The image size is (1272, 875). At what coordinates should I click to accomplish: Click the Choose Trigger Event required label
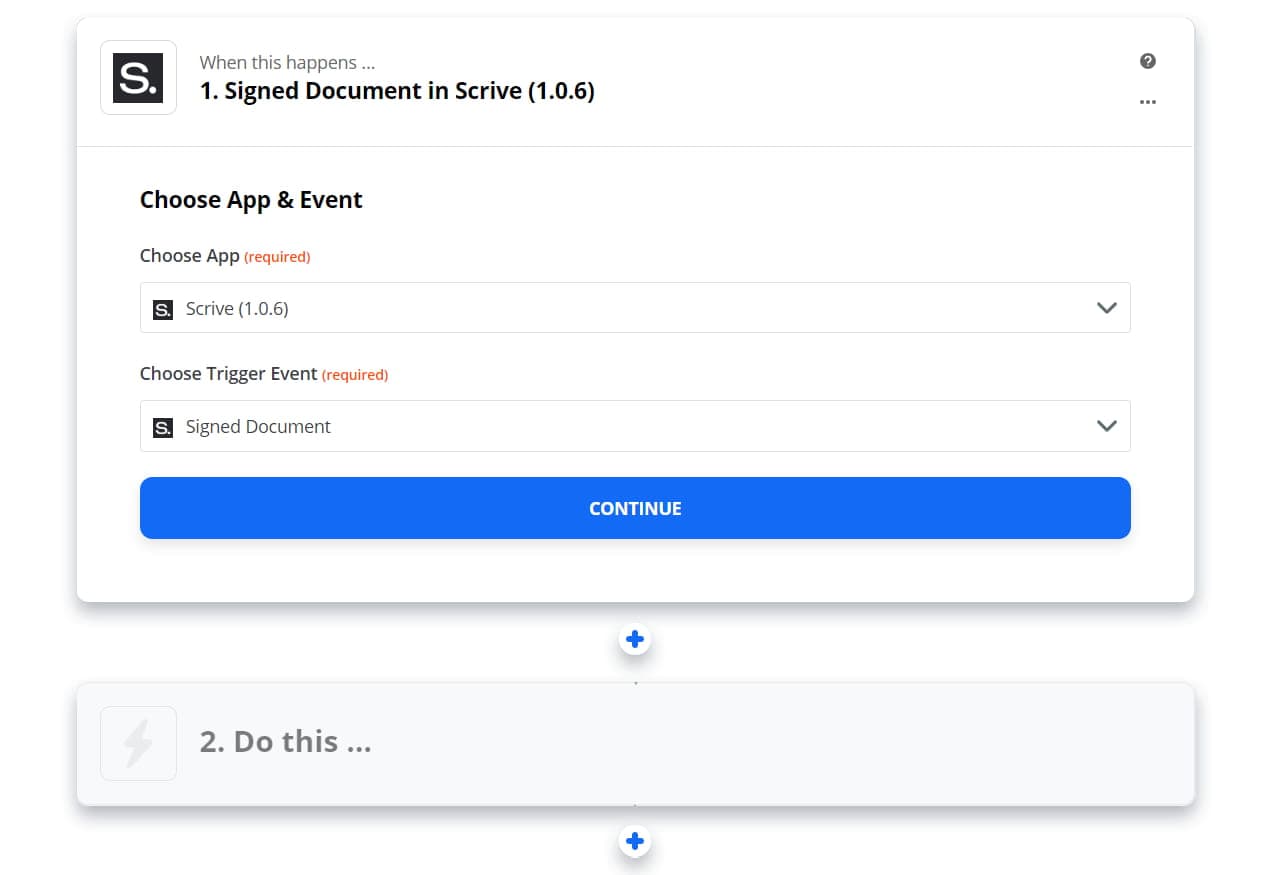[263, 373]
